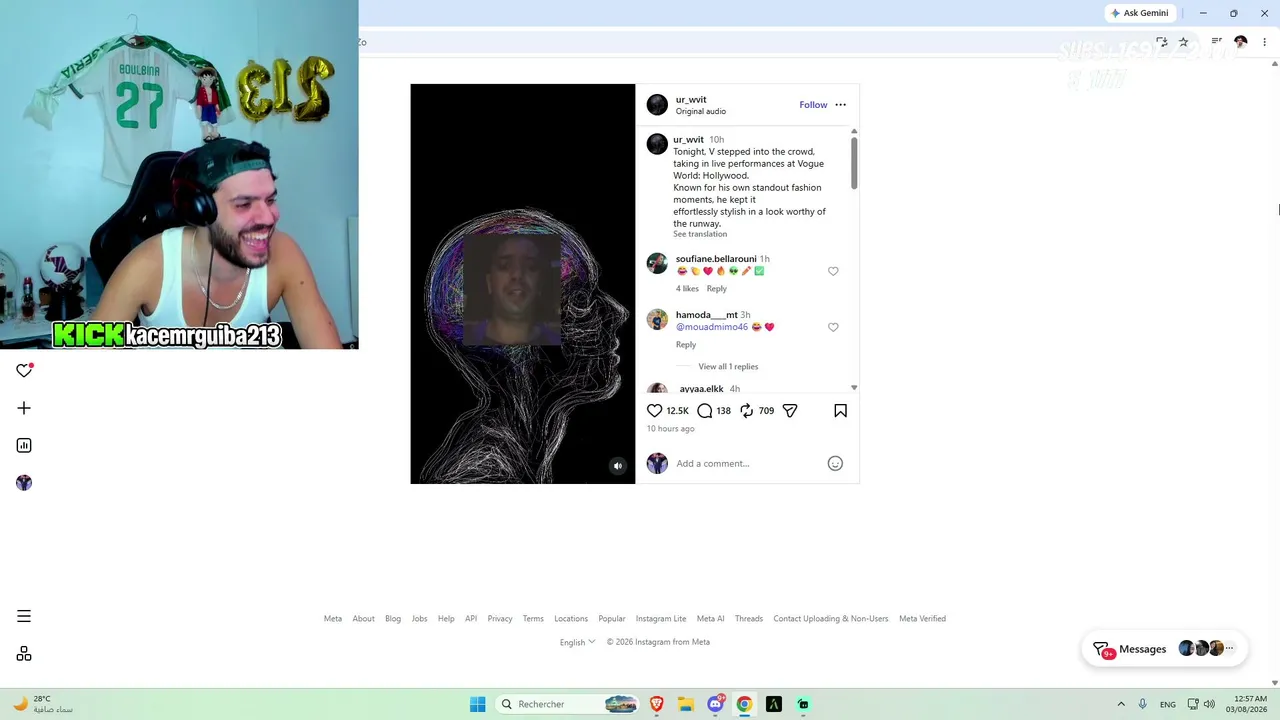
Task: Open the Jobs footer link
Action: (x=419, y=619)
